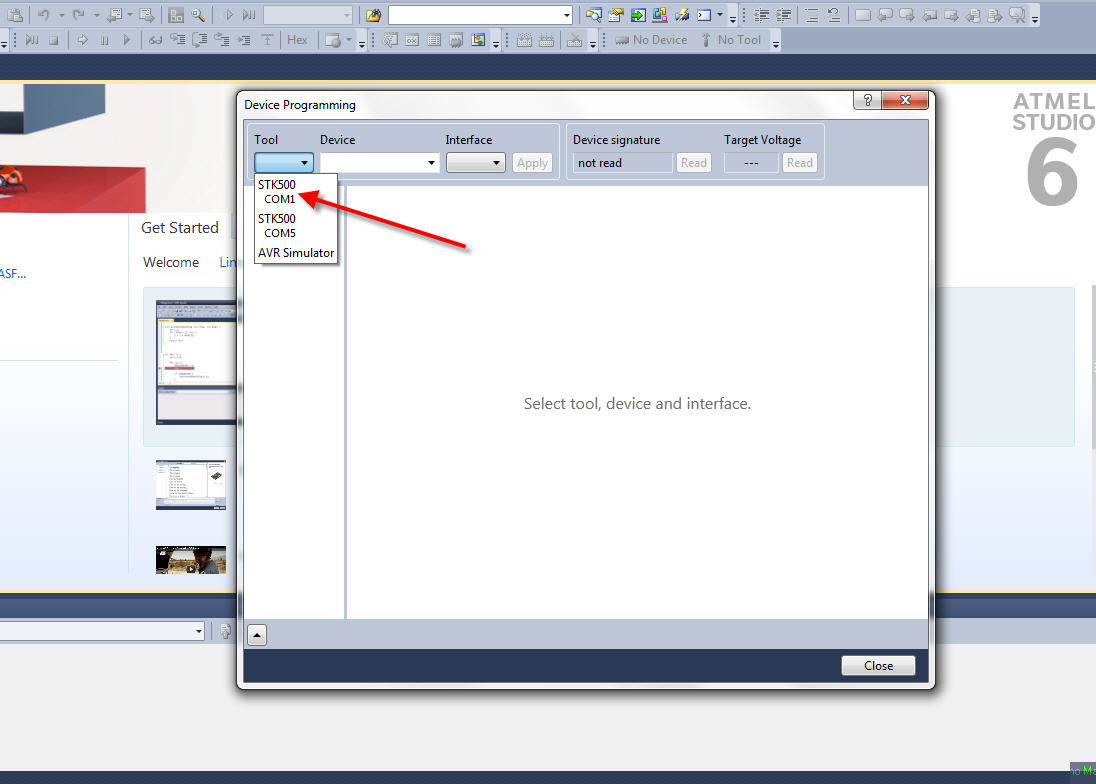The height and width of the screenshot is (784, 1096).
Task: Click the Increase Indent icon
Action: [x=784, y=15]
